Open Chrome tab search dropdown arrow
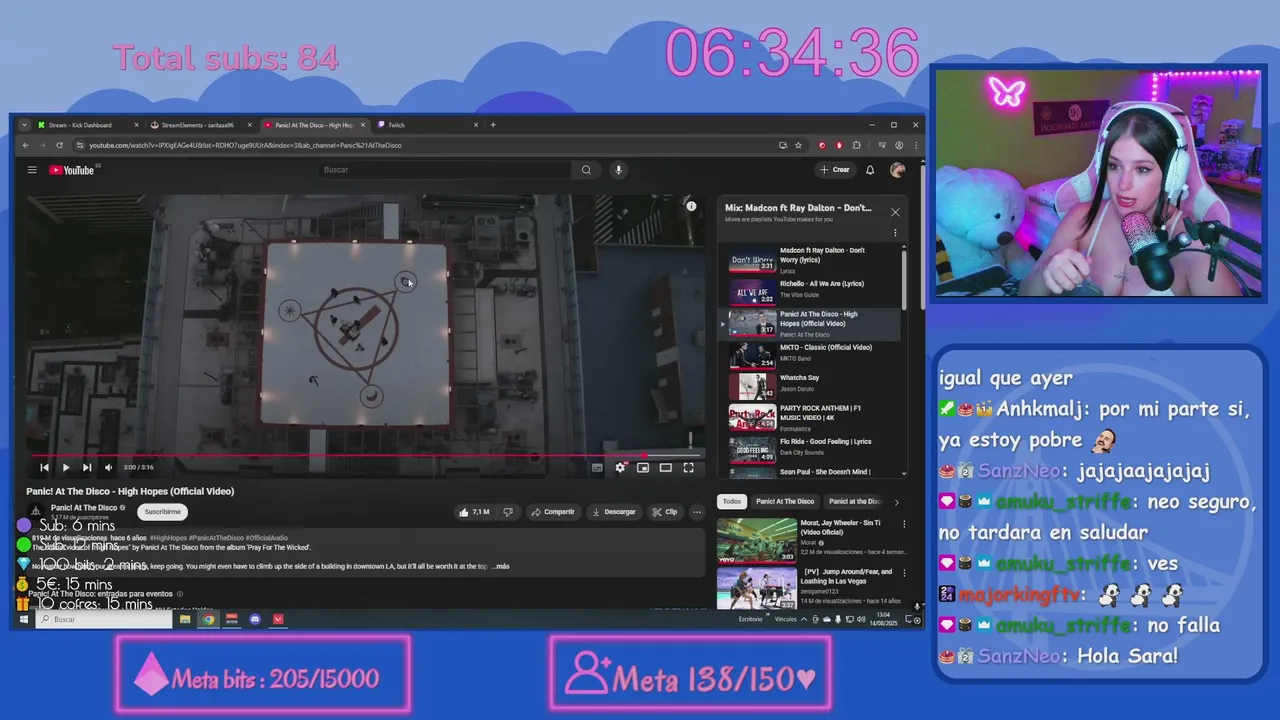 pos(24,125)
